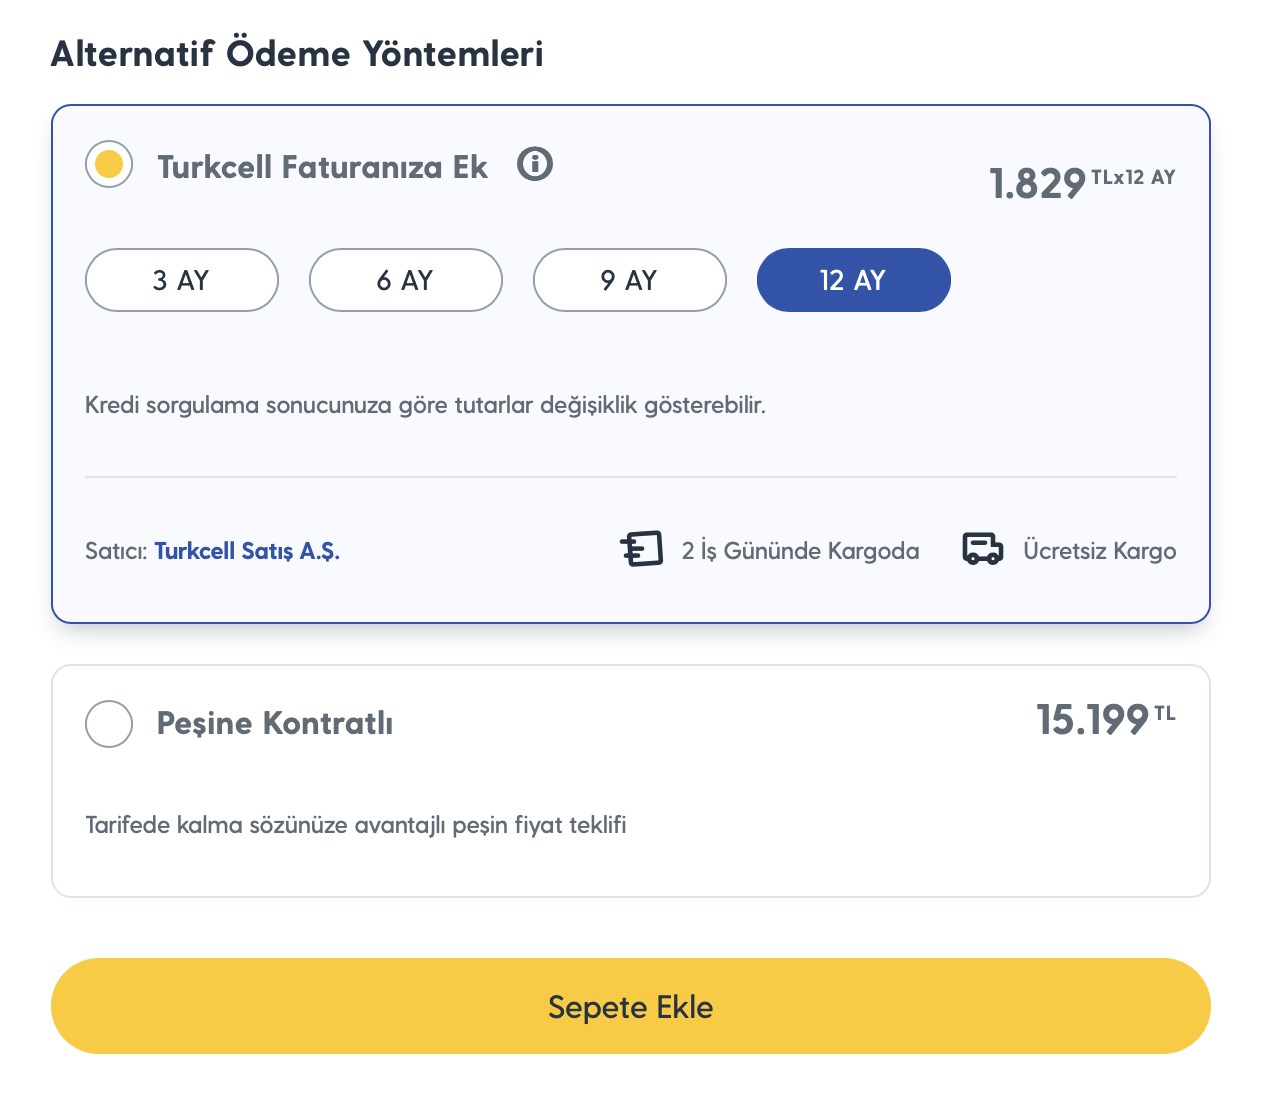
Task: Choose the 6 AY installment option
Action: point(406,280)
